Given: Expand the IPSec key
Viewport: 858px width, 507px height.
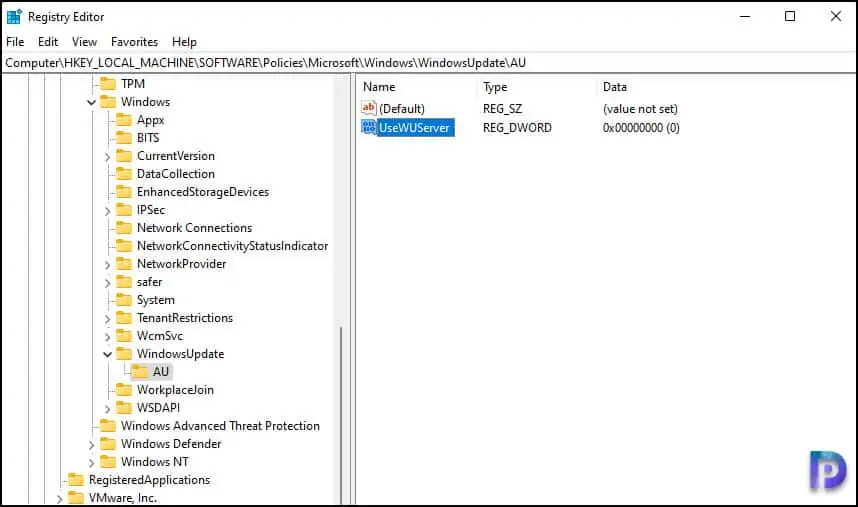Looking at the screenshot, I should click(x=107, y=211).
